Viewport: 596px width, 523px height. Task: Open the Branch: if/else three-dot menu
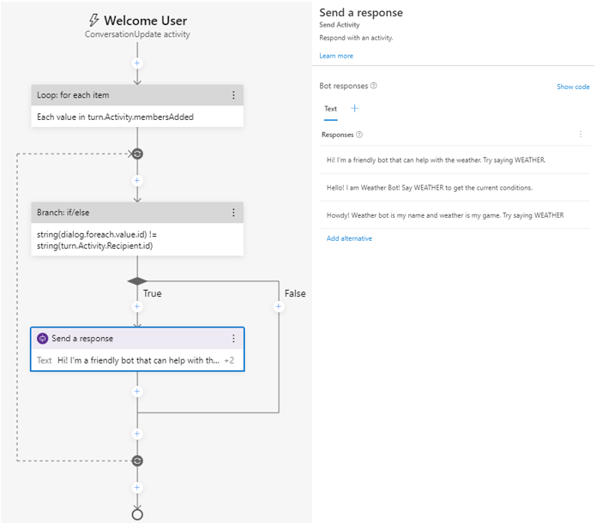click(233, 212)
